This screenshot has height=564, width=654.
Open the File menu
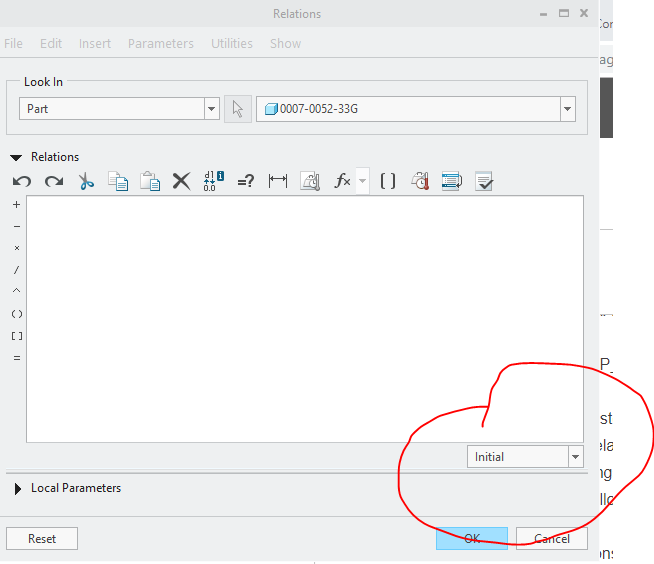point(13,43)
